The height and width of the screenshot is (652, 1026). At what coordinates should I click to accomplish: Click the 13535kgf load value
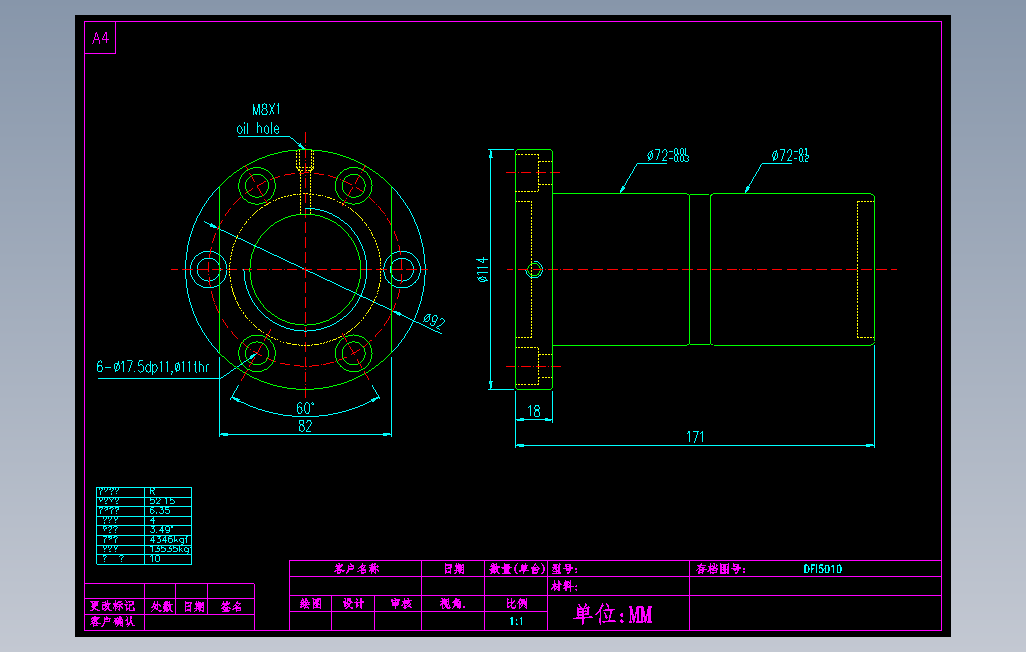169,549
